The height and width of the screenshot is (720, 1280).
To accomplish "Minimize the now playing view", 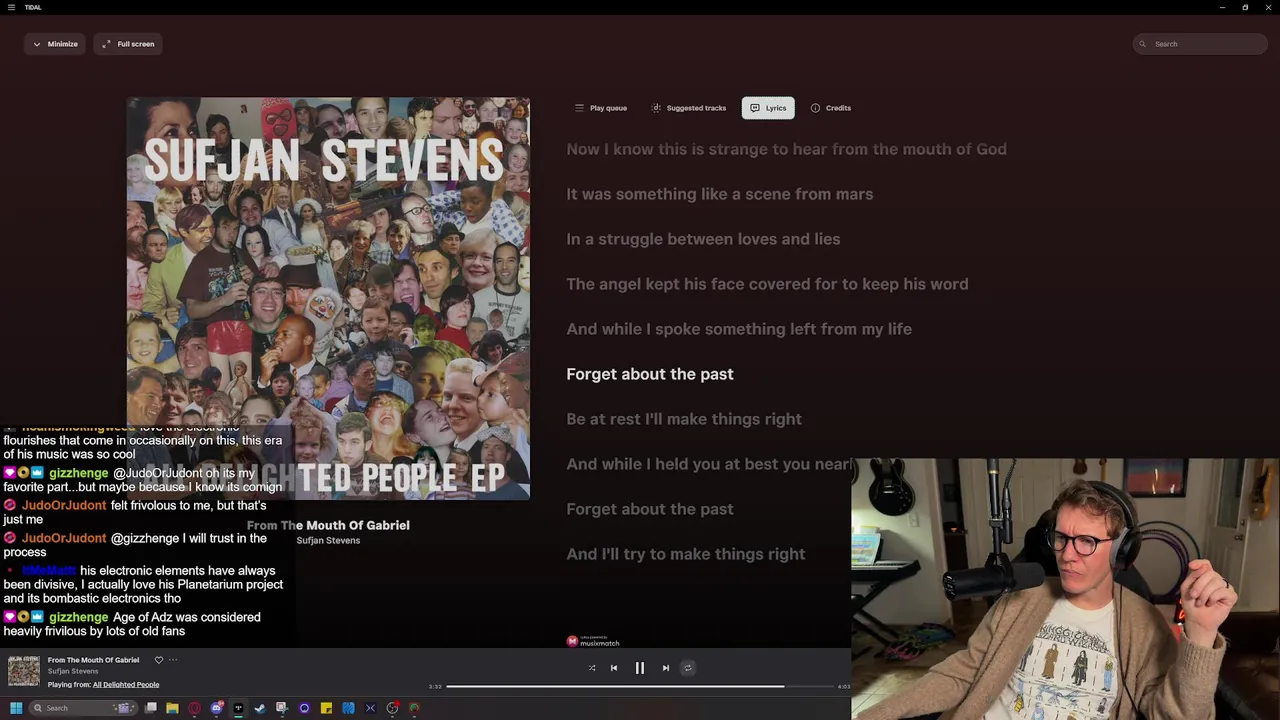I will pos(55,44).
